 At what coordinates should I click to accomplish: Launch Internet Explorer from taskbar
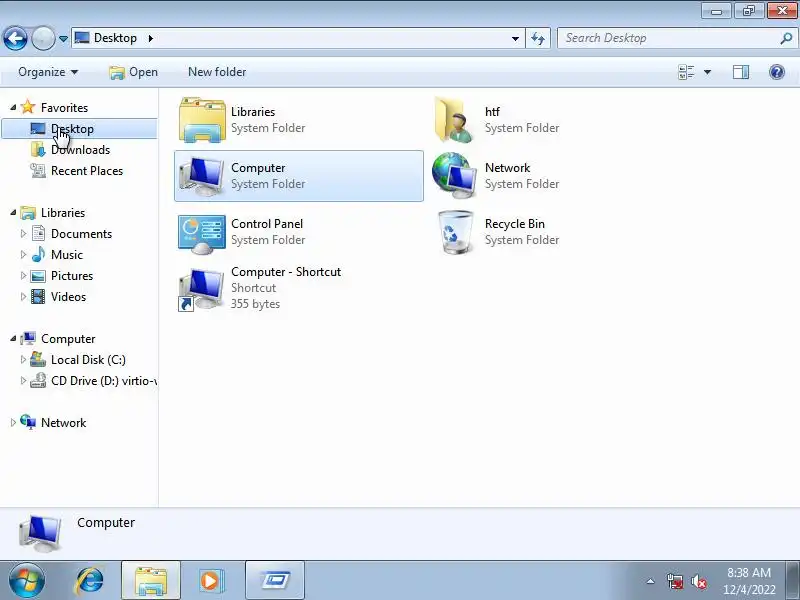(x=89, y=581)
